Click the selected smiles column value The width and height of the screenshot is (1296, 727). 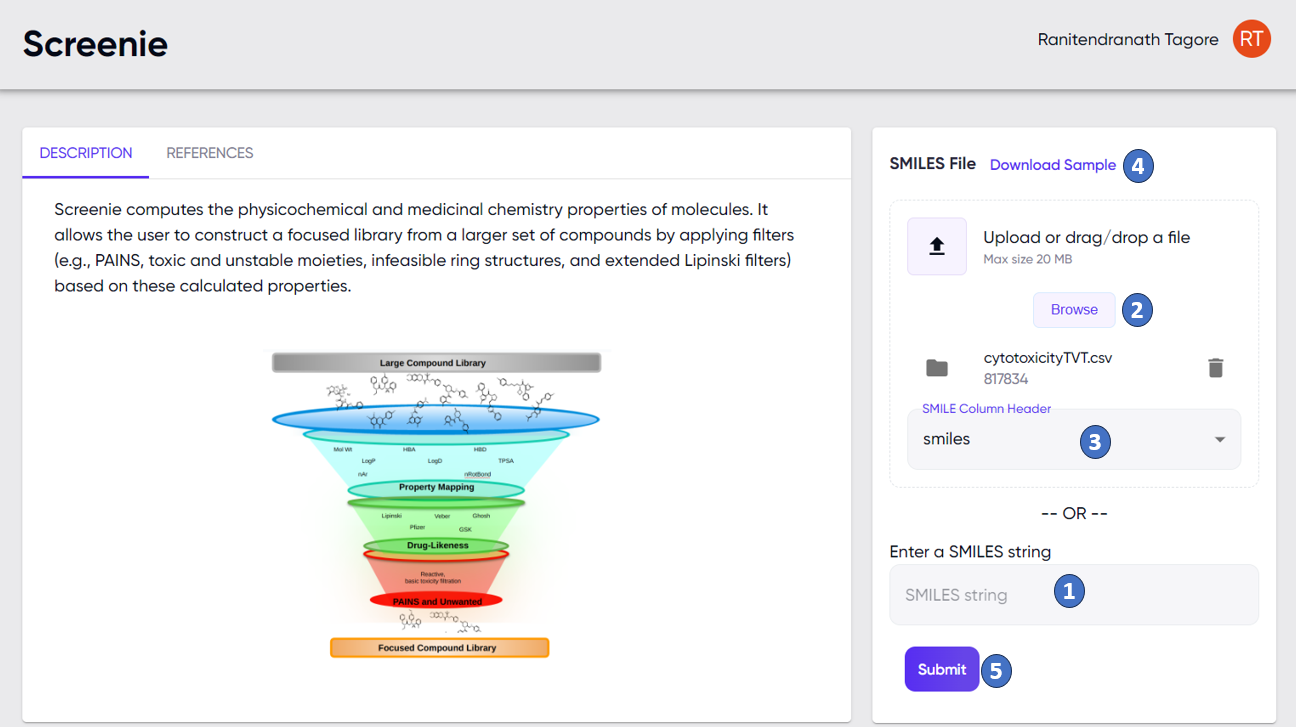coord(947,439)
